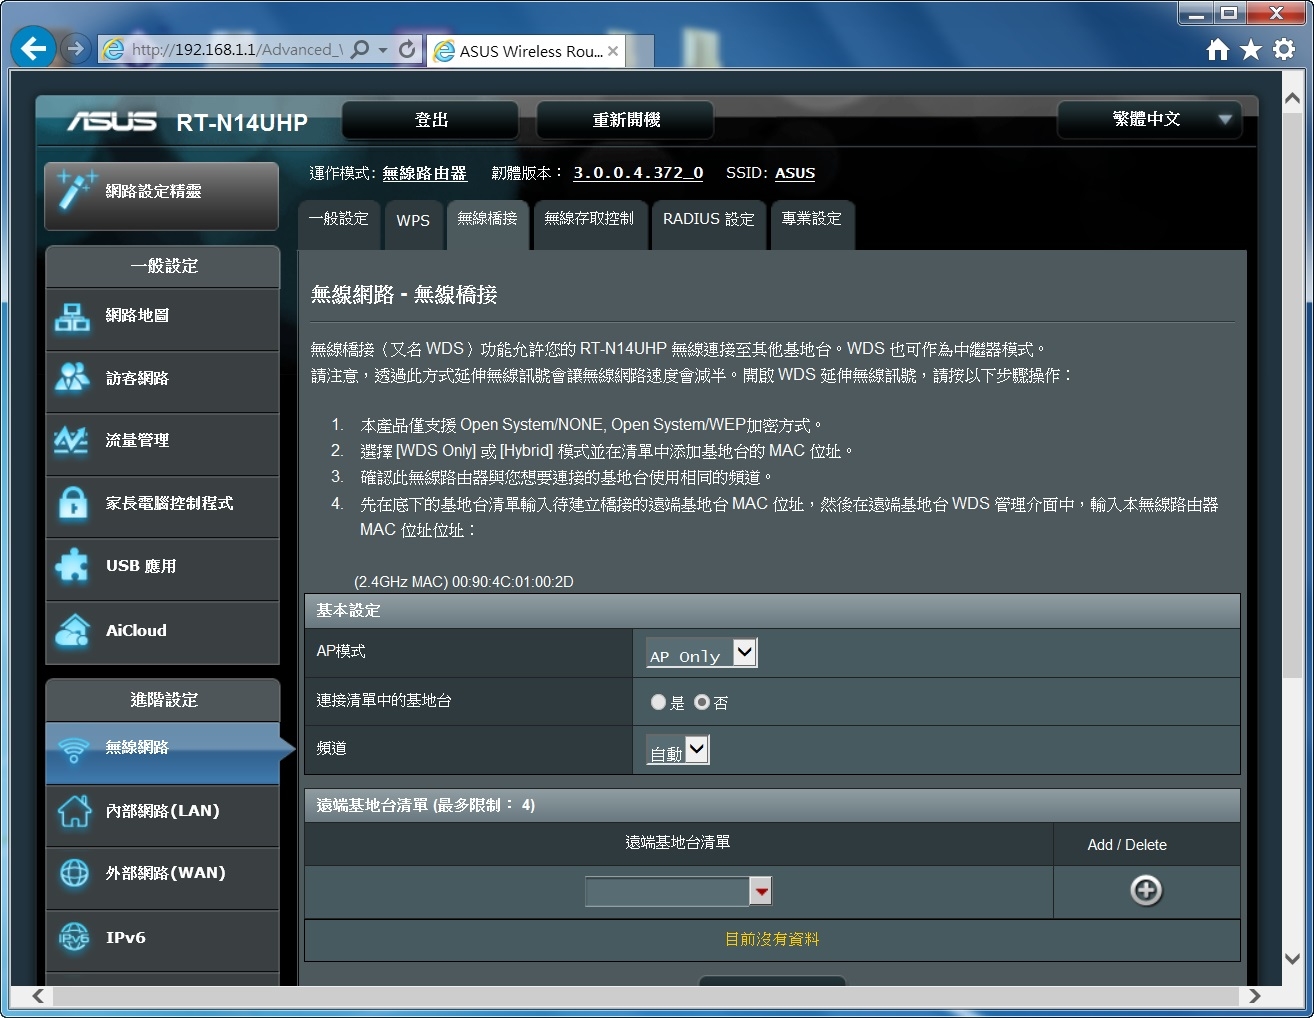Click the browser back arrow
Viewport: 1314px width, 1018px height.
(33, 48)
